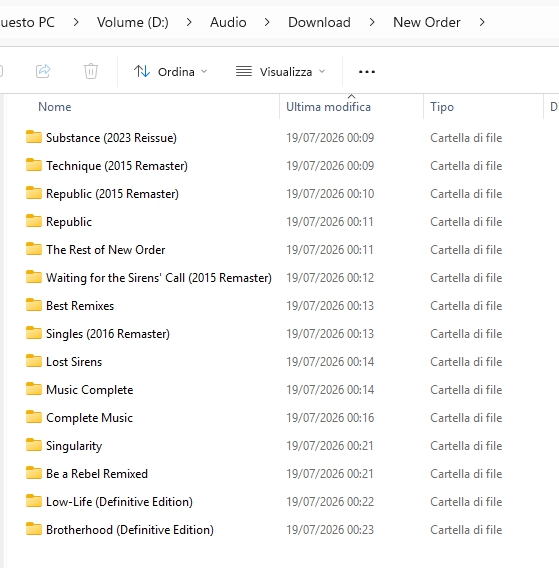559x568 pixels.
Task: Click date 19/07/2026 00:22 of Low-Life
Action: click(x=330, y=502)
